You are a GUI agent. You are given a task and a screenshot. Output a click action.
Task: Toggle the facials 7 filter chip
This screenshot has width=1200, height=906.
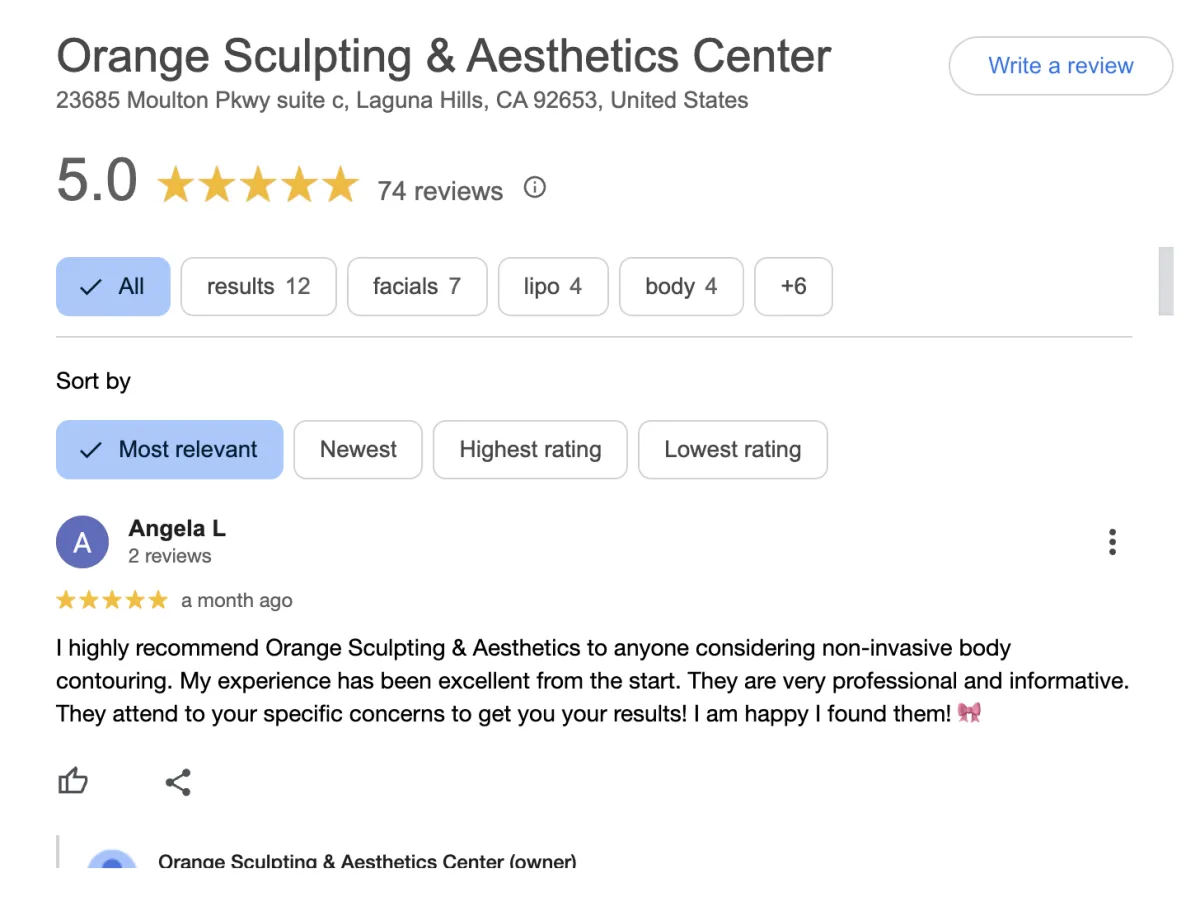(417, 287)
